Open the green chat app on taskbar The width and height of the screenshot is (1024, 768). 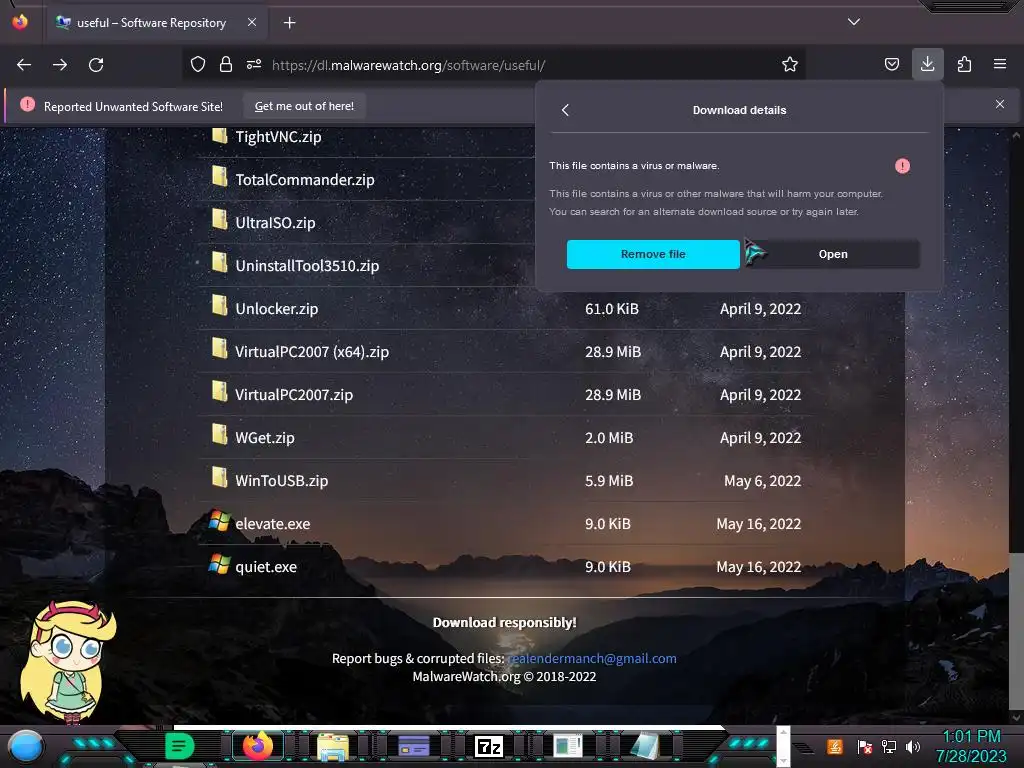179,745
